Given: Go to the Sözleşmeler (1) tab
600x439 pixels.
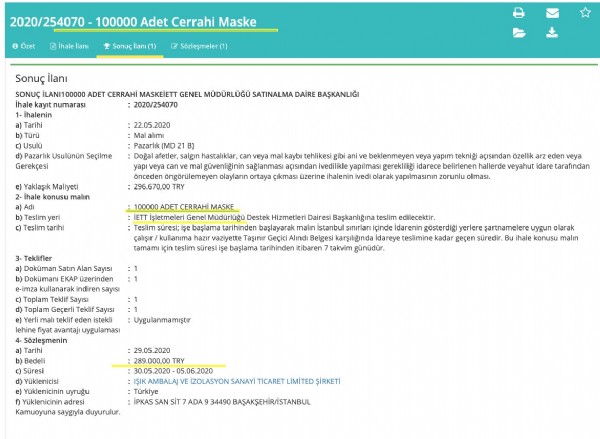Looking at the screenshot, I should [199, 46].
